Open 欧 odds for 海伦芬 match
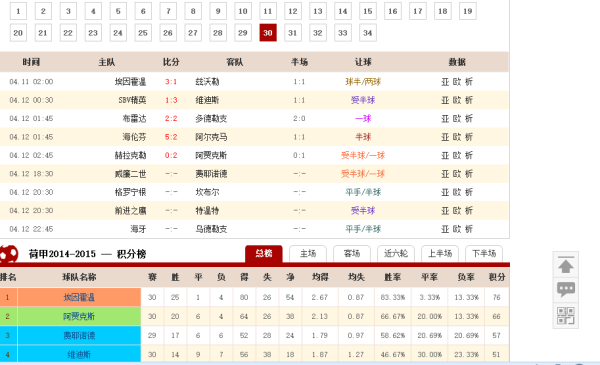This screenshot has height=365, width=600. pyautogui.click(x=457, y=137)
